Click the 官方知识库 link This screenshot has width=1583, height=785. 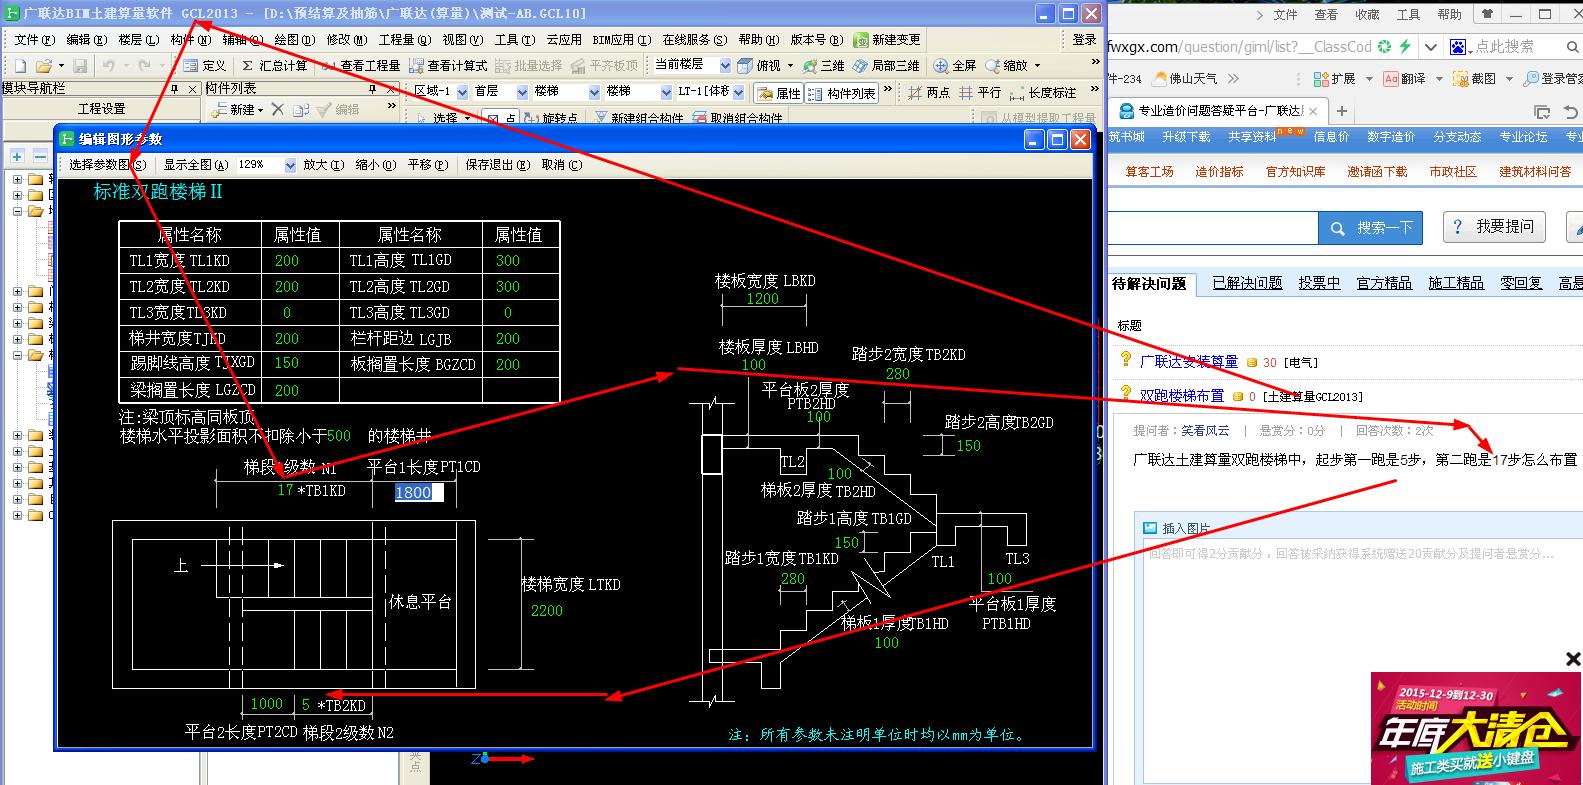coord(1295,172)
